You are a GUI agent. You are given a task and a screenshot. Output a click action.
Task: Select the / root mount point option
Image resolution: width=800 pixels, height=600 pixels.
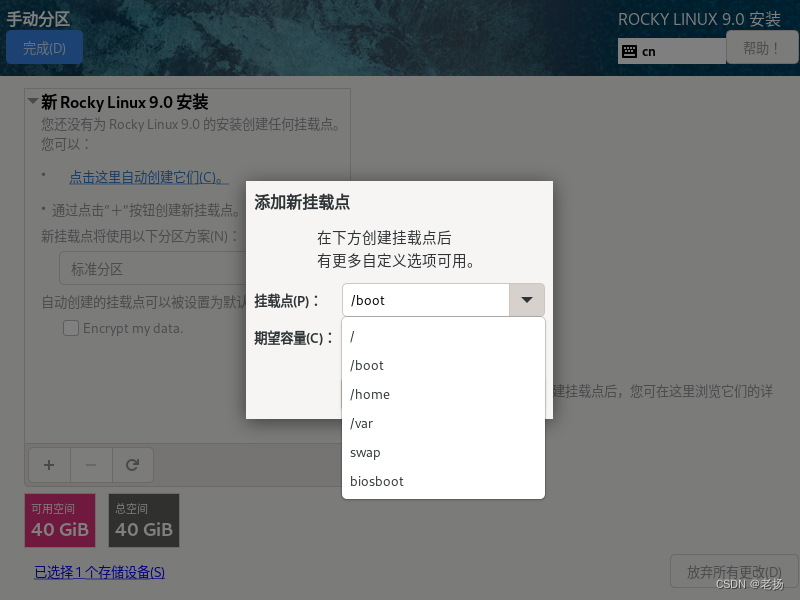(443, 337)
